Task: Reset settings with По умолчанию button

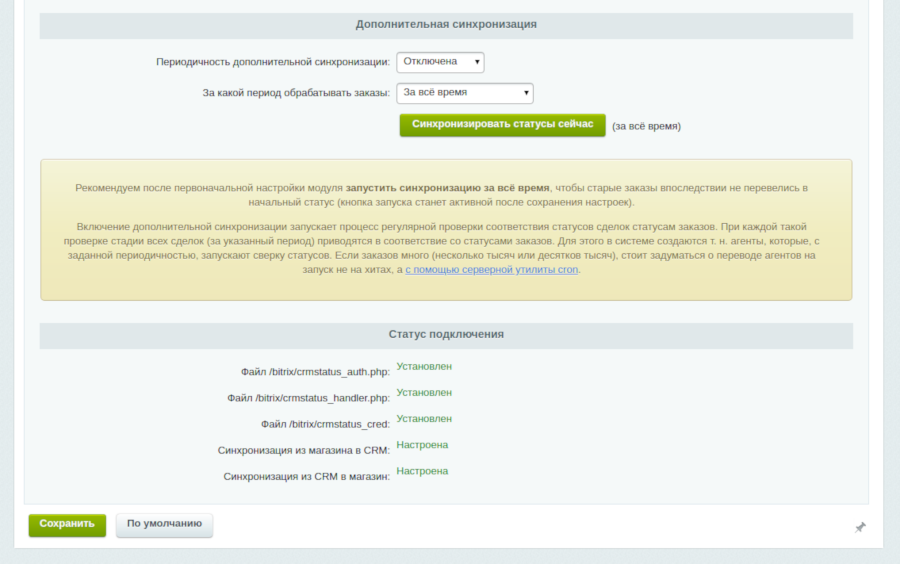Action: click(x=164, y=524)
